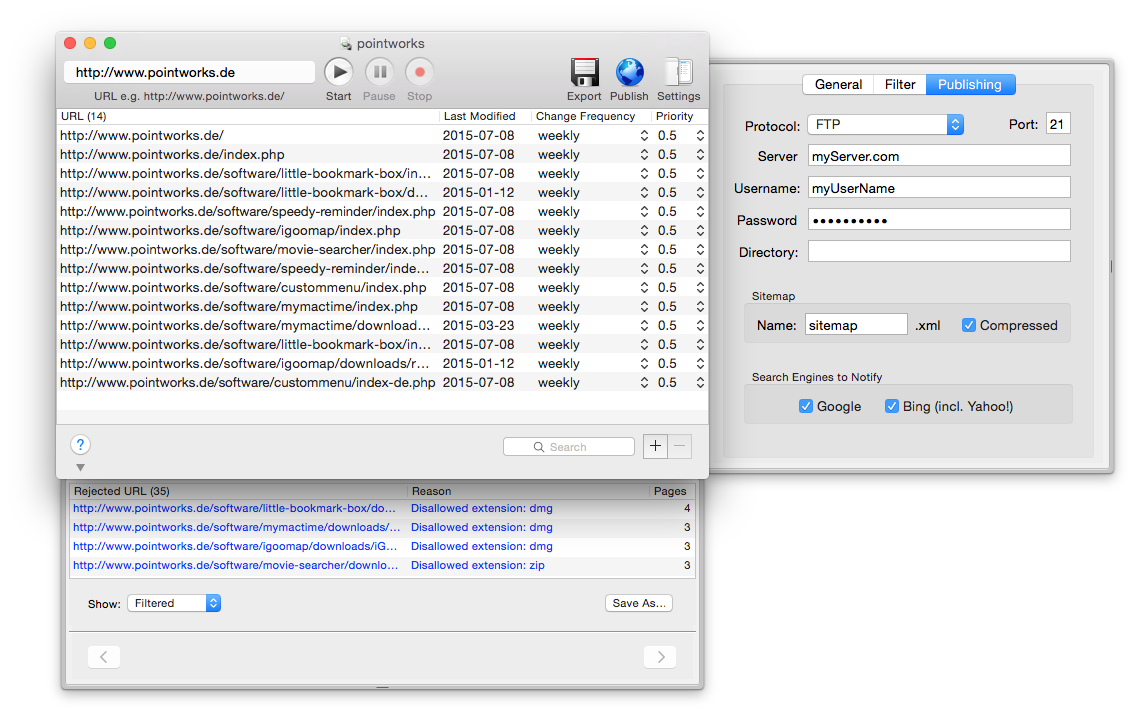The height and width of the screenshot is (711, 1131).
Task: Collapse the rejected URL drawer triangle
Action: pyautogui.click(x=80, y=467)
